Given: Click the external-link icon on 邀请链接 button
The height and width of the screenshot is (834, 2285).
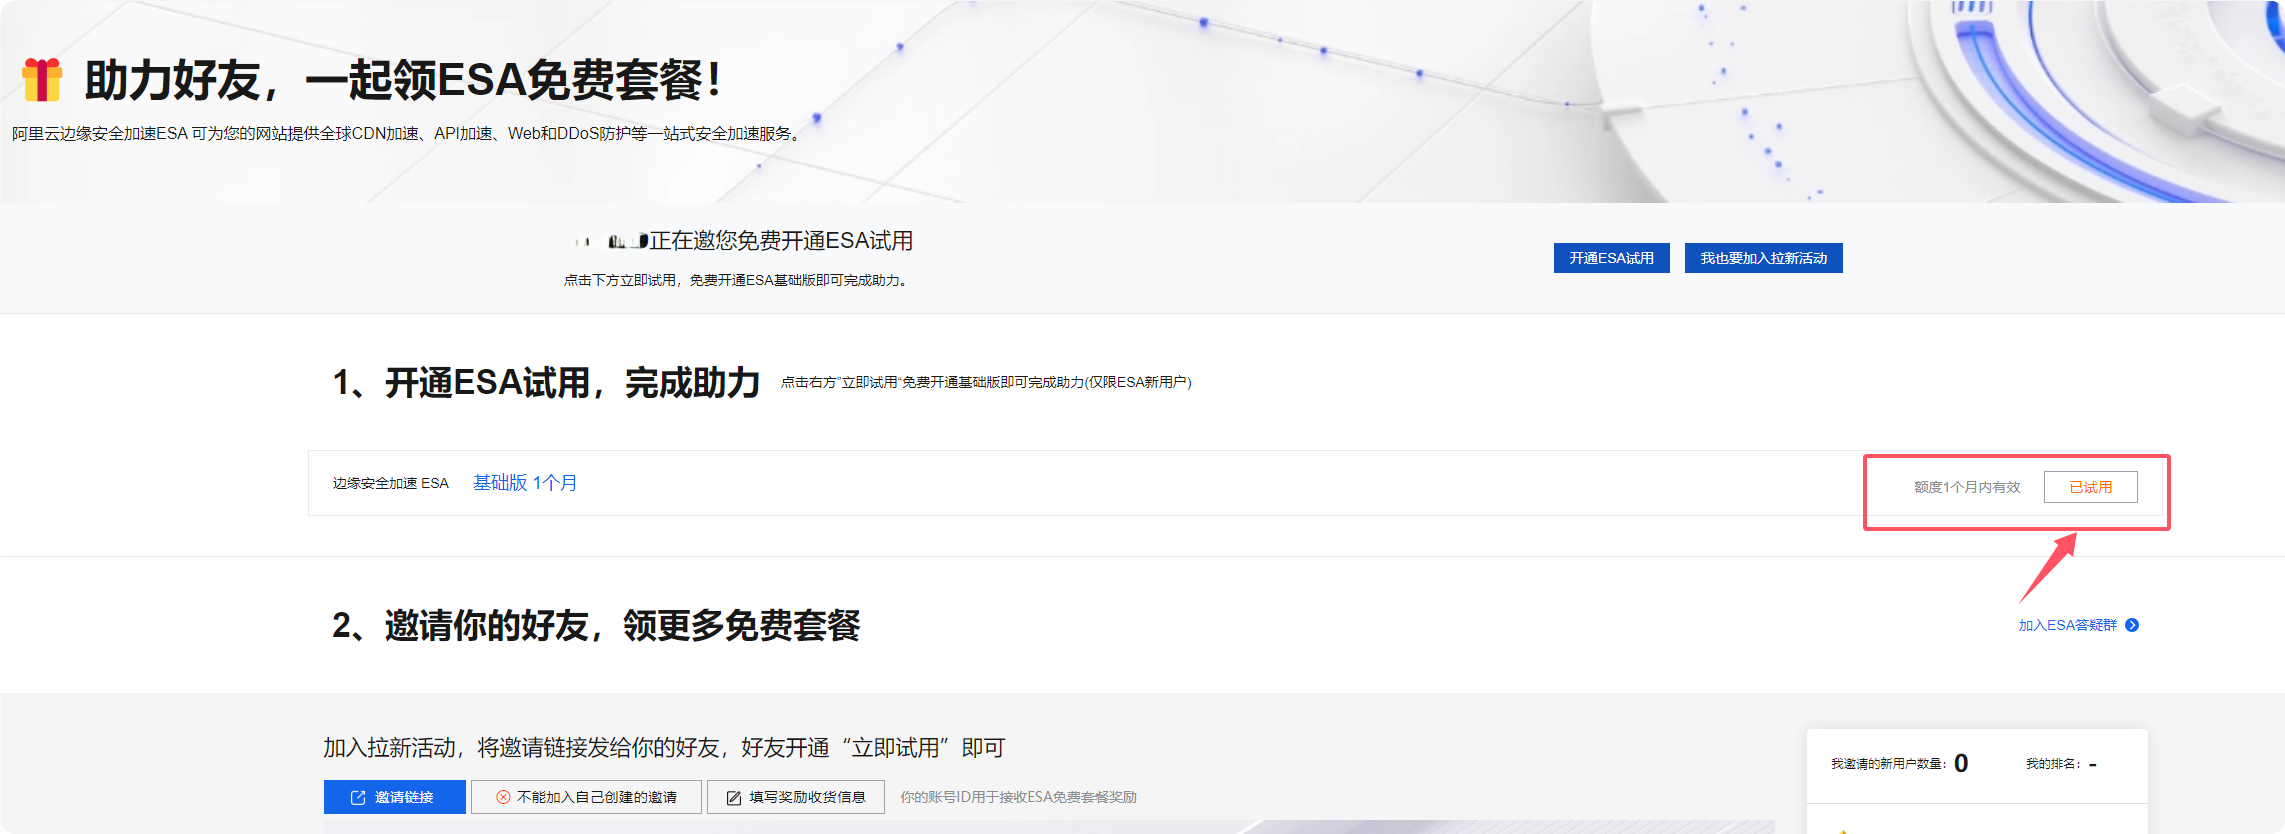Looking at the screenshot, I should tap(358, 798).
